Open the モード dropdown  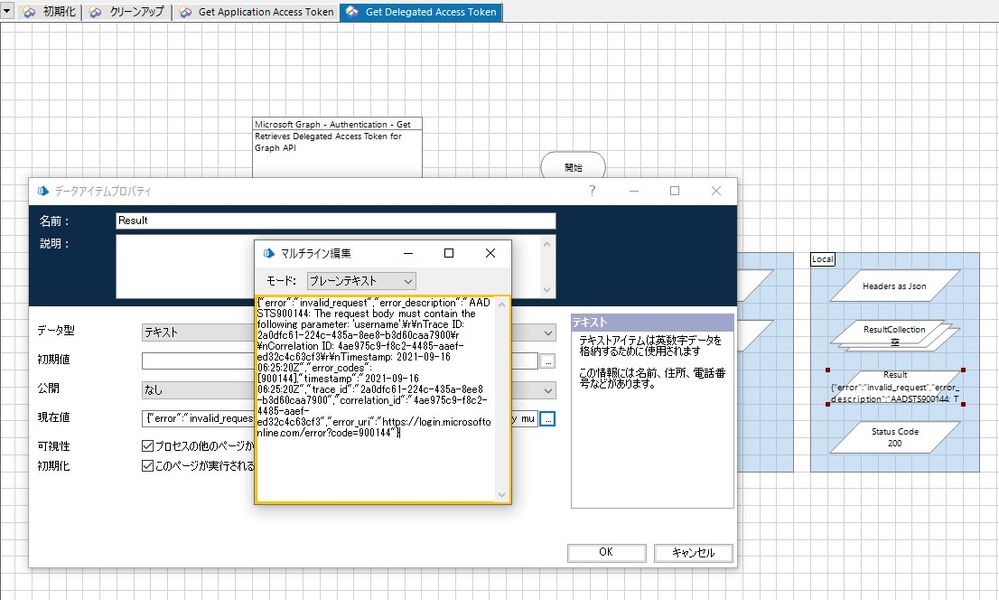click(x=360, y=282)
